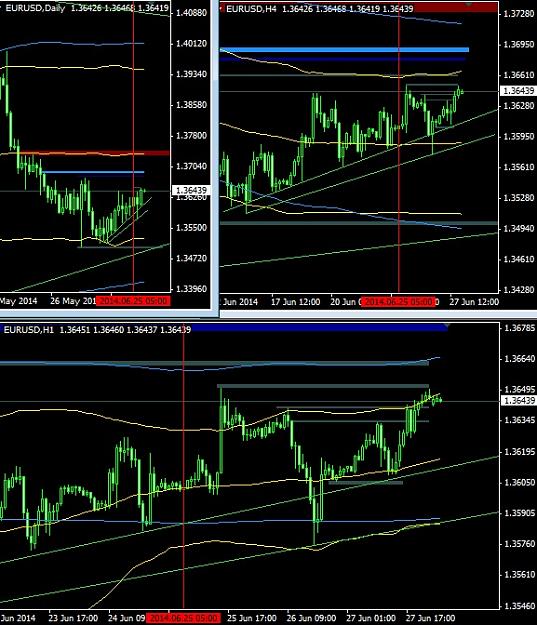Select dark blue bar atop H1 chart
This screenshot has width=537, height=625.
[x=319, y=328]
